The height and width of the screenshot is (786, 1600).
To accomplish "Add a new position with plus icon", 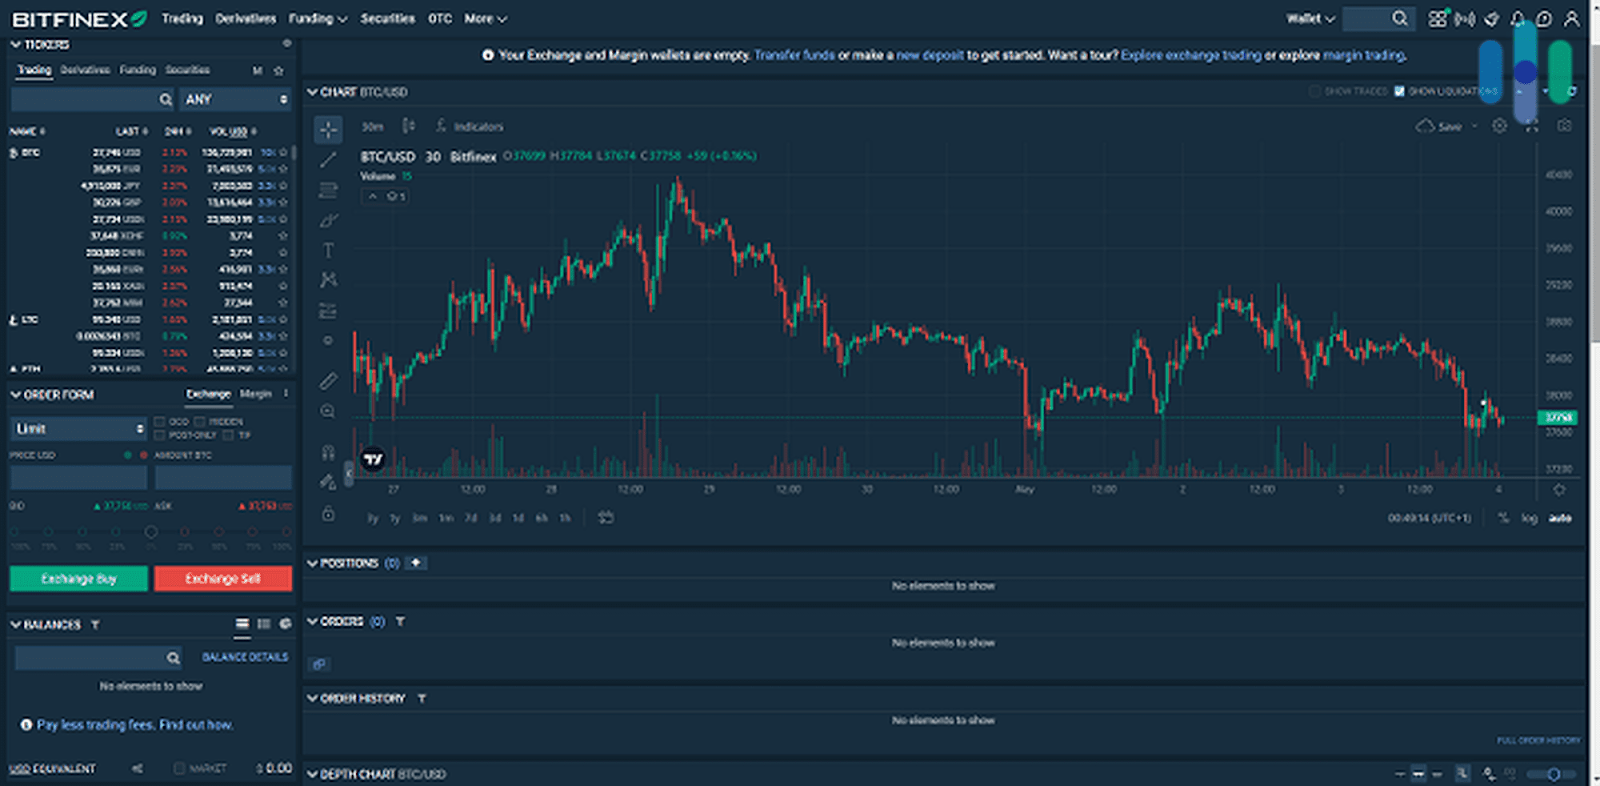I will pos(416,563).
